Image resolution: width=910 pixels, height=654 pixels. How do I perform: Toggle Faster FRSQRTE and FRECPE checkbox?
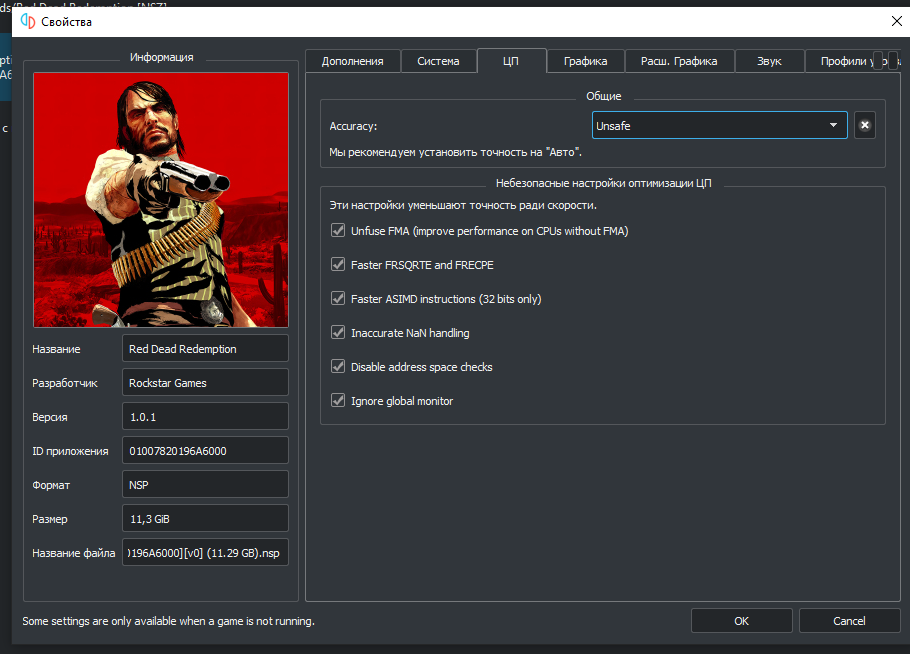point(338,265)
